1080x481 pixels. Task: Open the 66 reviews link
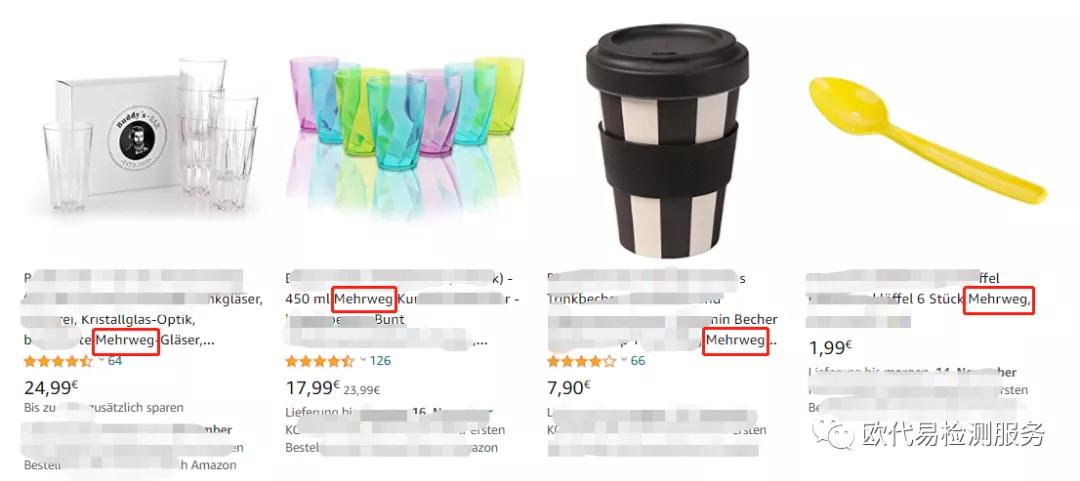pos(638,360)
